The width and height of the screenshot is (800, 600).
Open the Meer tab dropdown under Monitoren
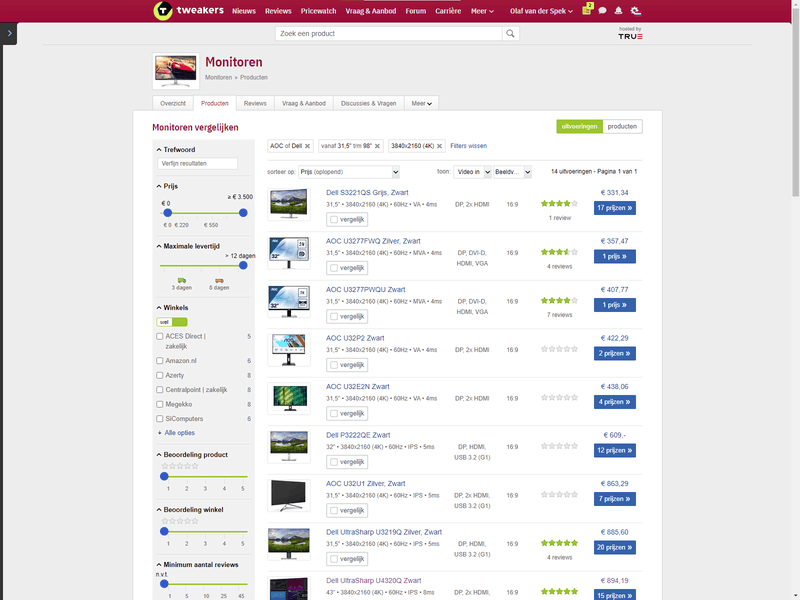pos(421,104)
